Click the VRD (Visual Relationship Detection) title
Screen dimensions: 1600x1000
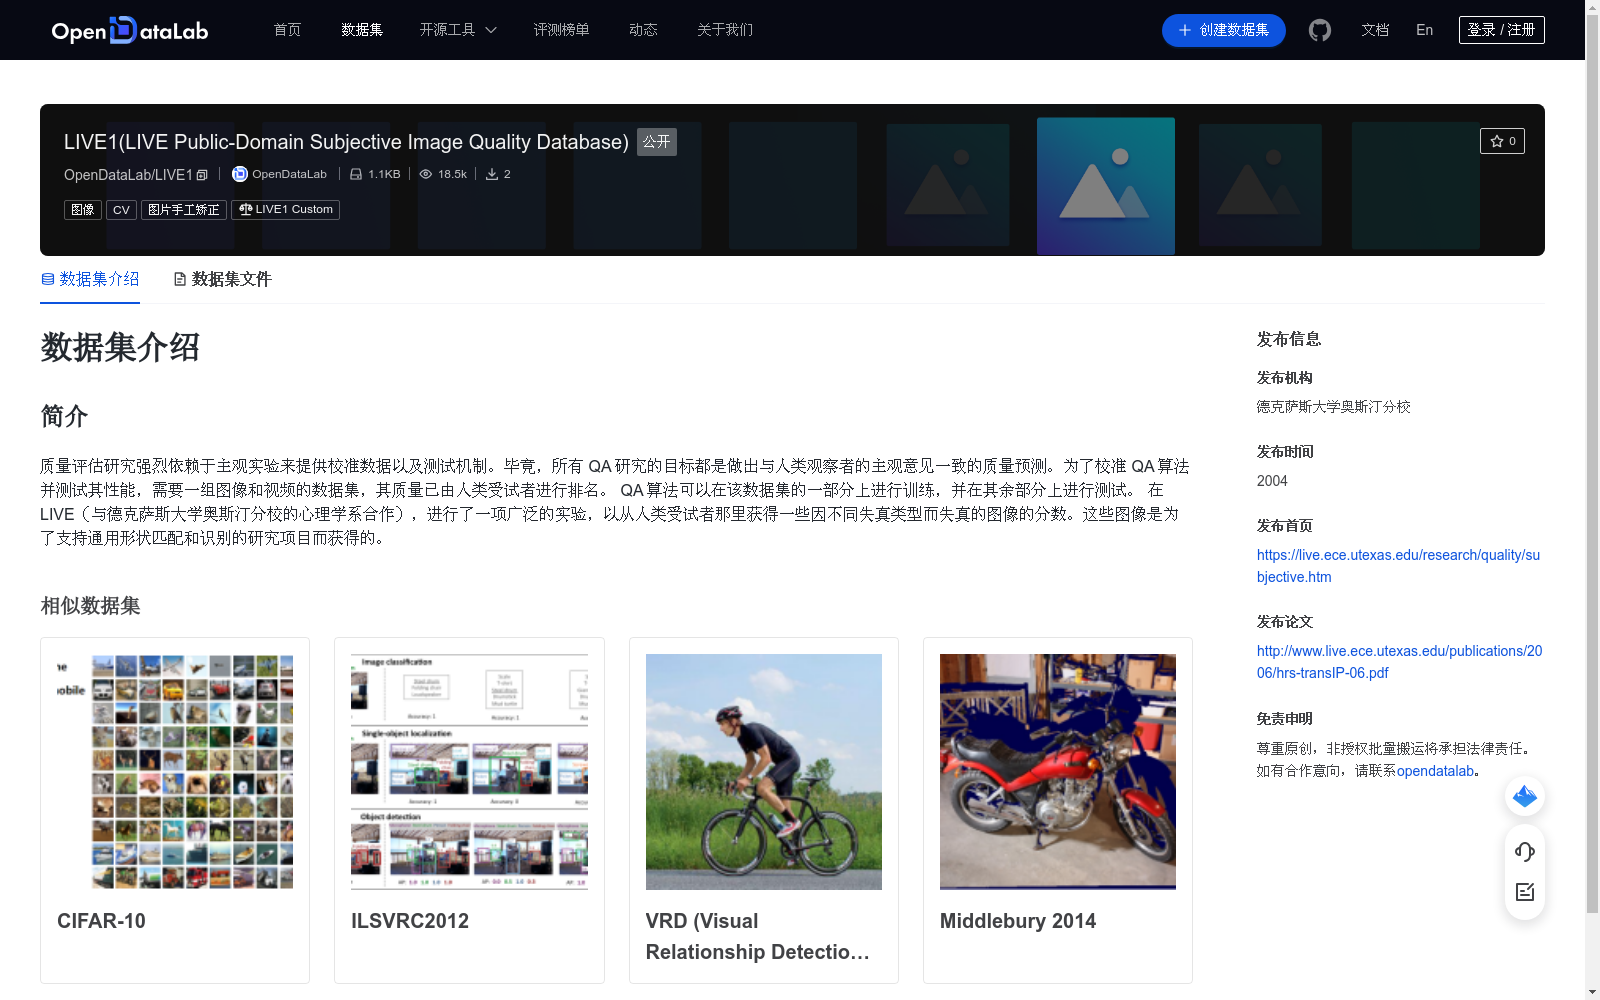(758, 936)
